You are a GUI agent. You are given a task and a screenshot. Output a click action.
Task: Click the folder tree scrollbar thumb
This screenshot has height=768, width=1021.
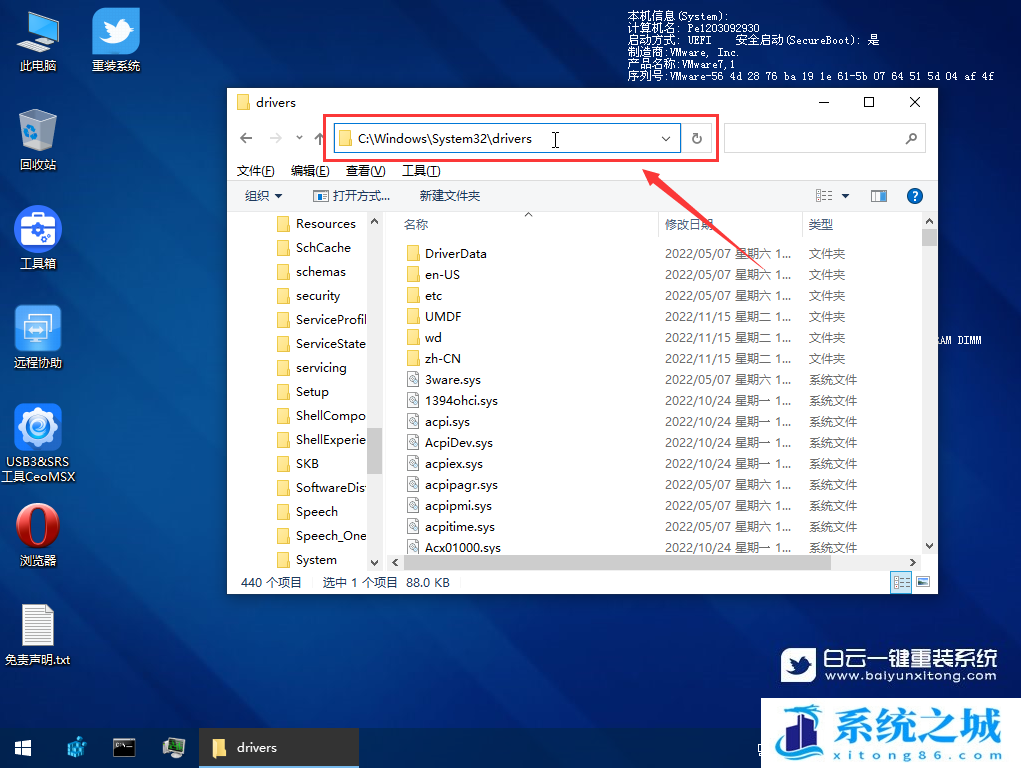(x=374, y=450)
